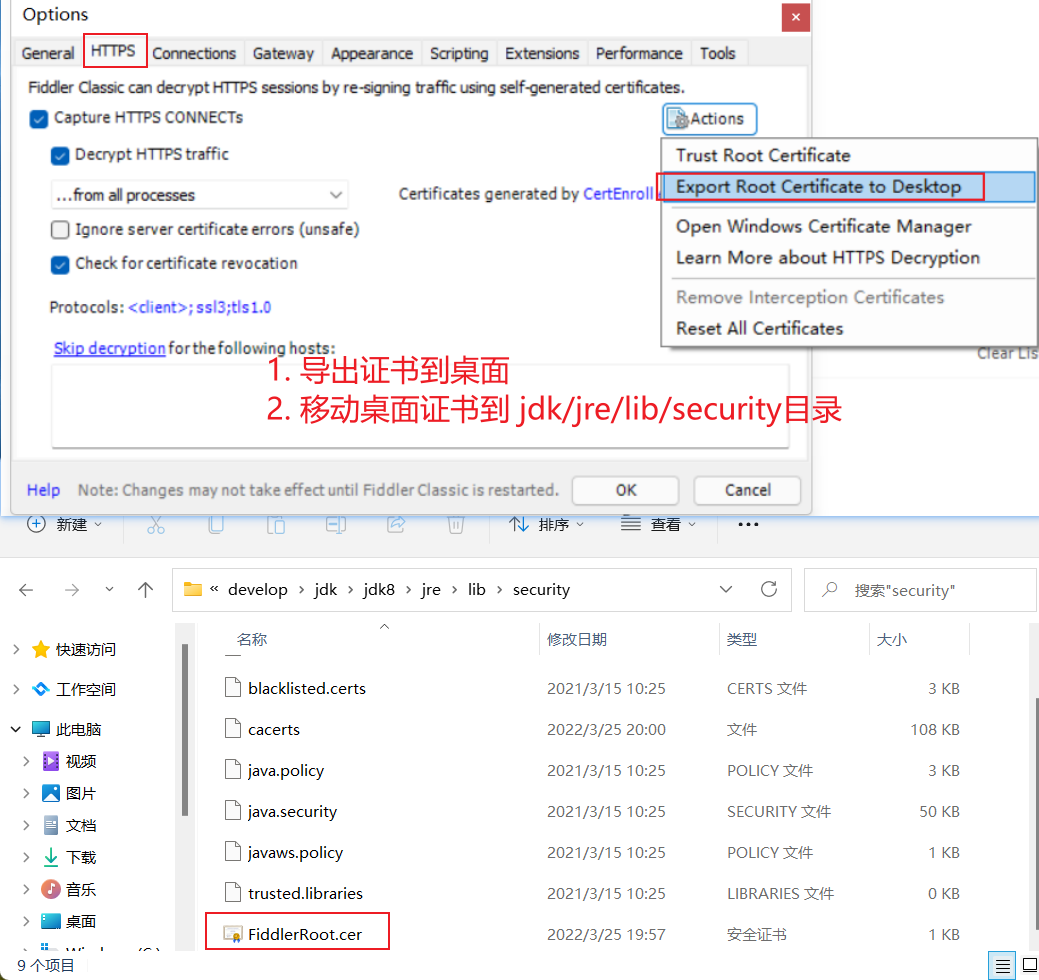Viewport: 1039px width, 980px height.
Task: Click the Share icon in Explorer toolbar
Action: [396, 525]
